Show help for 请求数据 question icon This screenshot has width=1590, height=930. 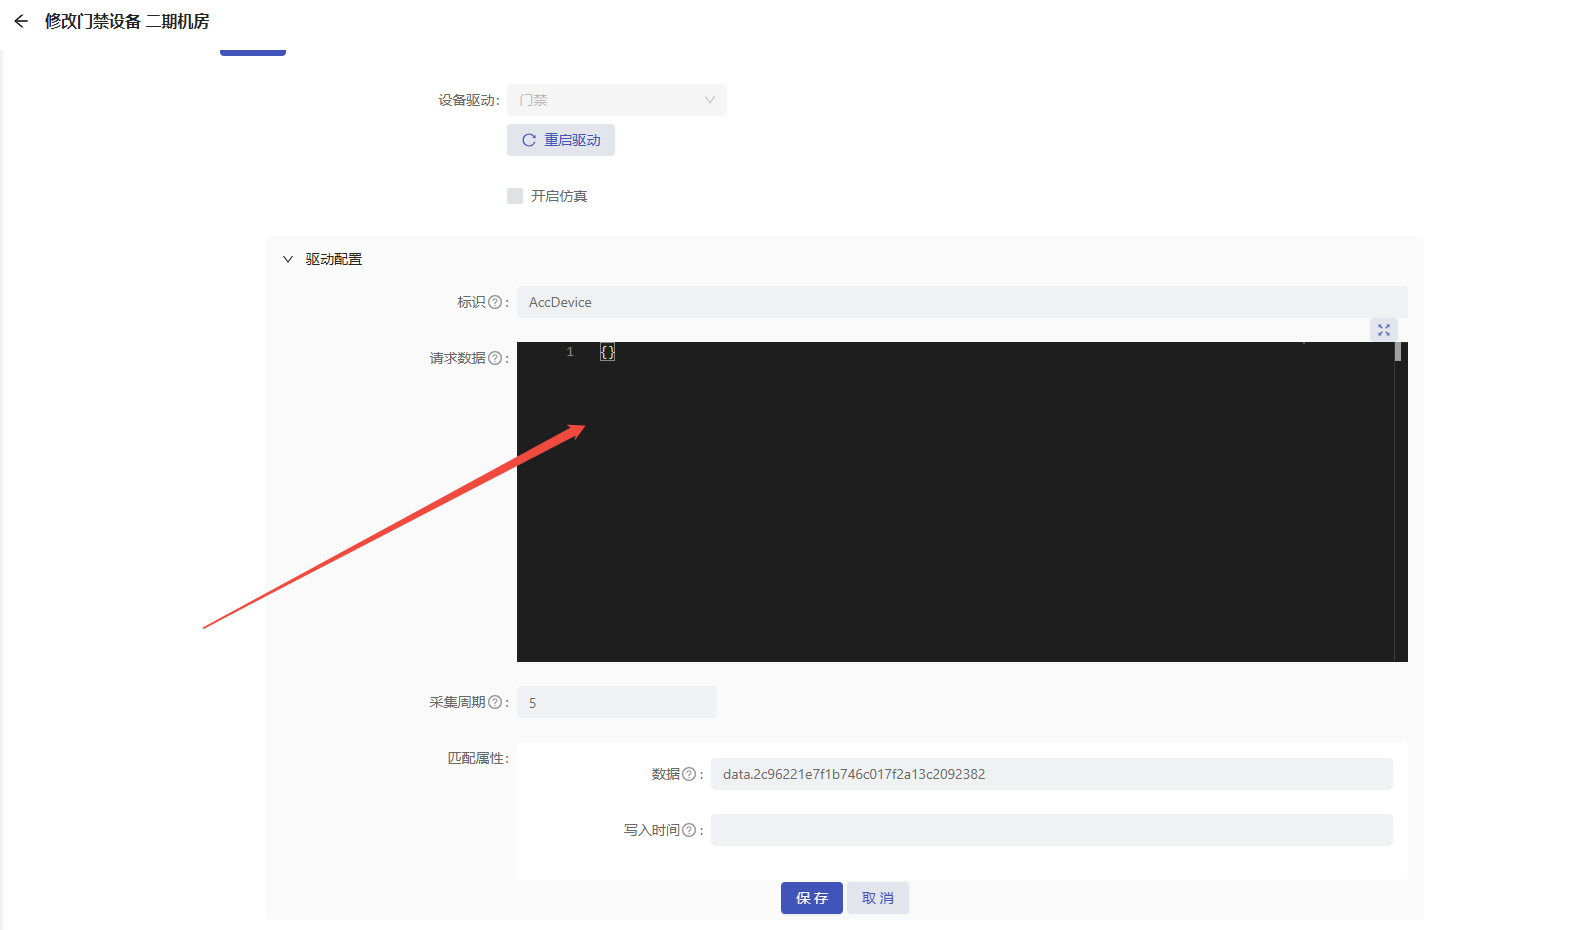point(495,358)
